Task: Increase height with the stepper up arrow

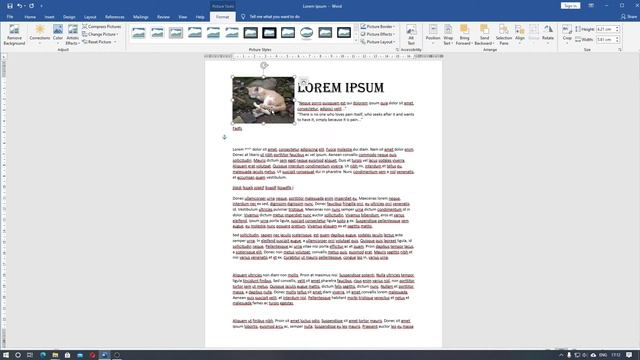Action: [618, 28]
